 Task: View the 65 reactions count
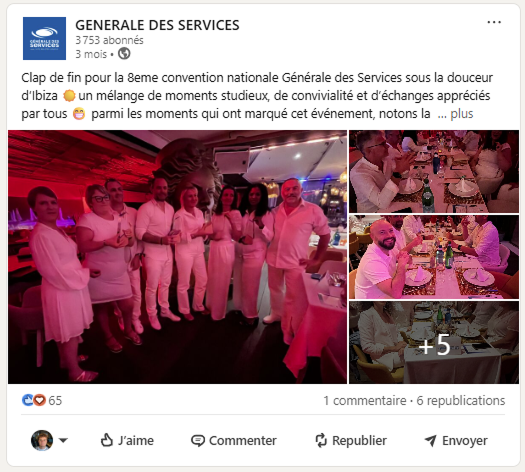click(55, 400)
